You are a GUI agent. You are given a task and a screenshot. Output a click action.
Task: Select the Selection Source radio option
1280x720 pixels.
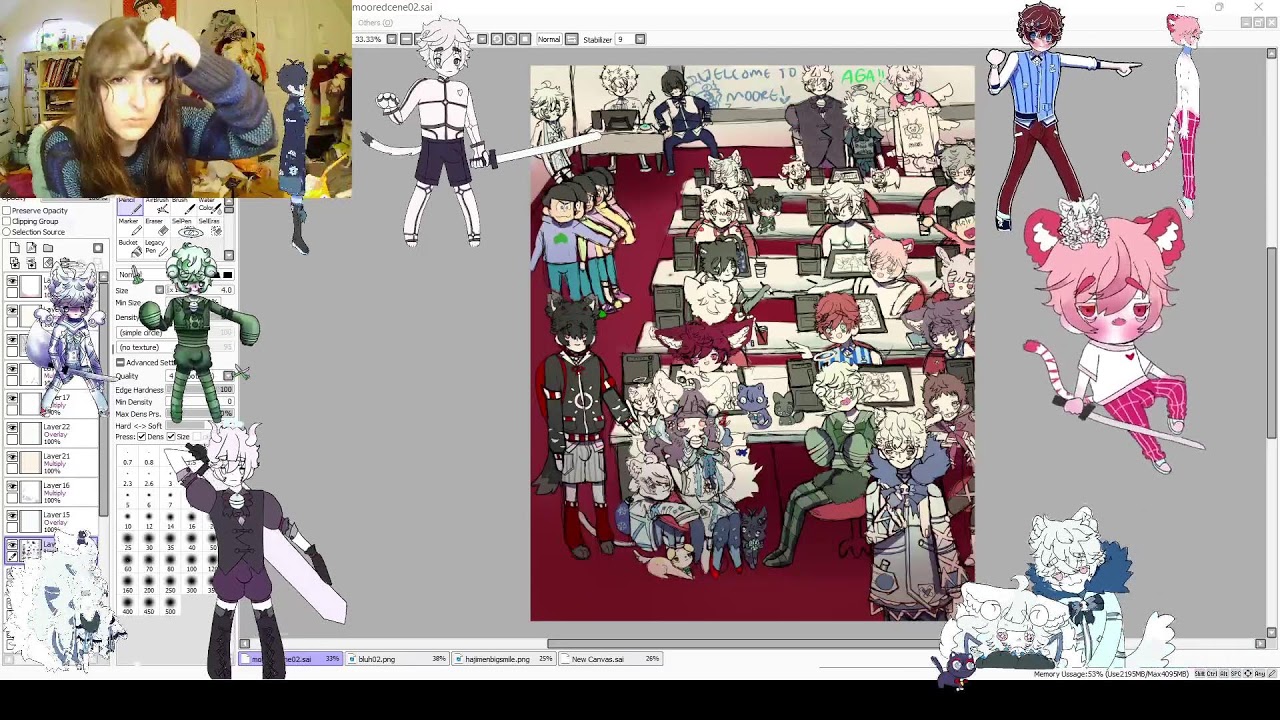(x=6, y=232)
